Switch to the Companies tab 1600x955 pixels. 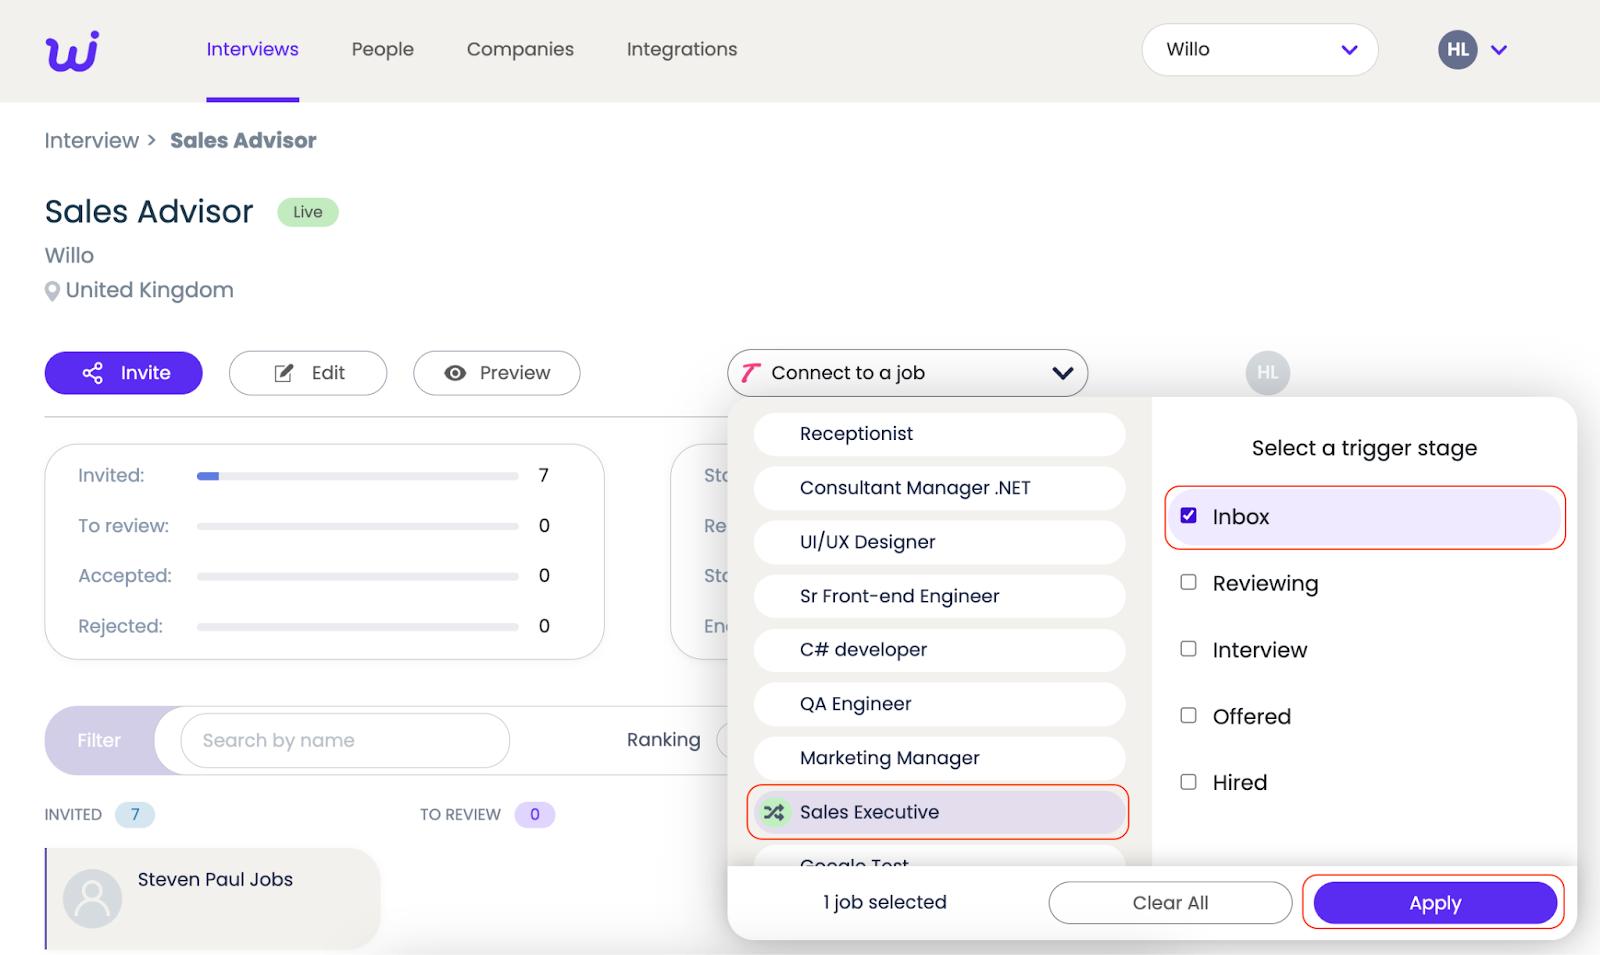pyautogui.click(x=520, y=49)
